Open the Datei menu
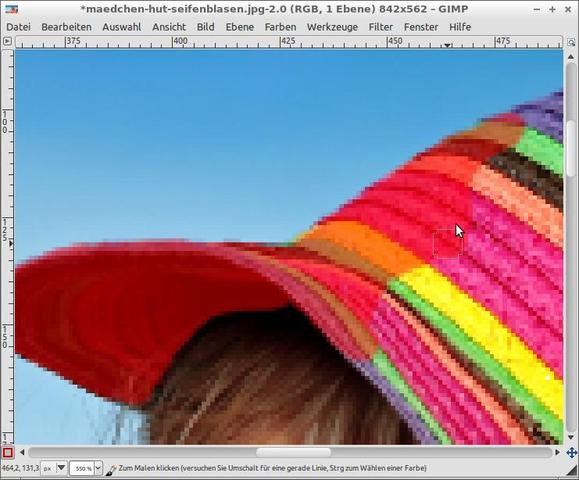This screenshot has height=480, width=579. pos(18,27)
